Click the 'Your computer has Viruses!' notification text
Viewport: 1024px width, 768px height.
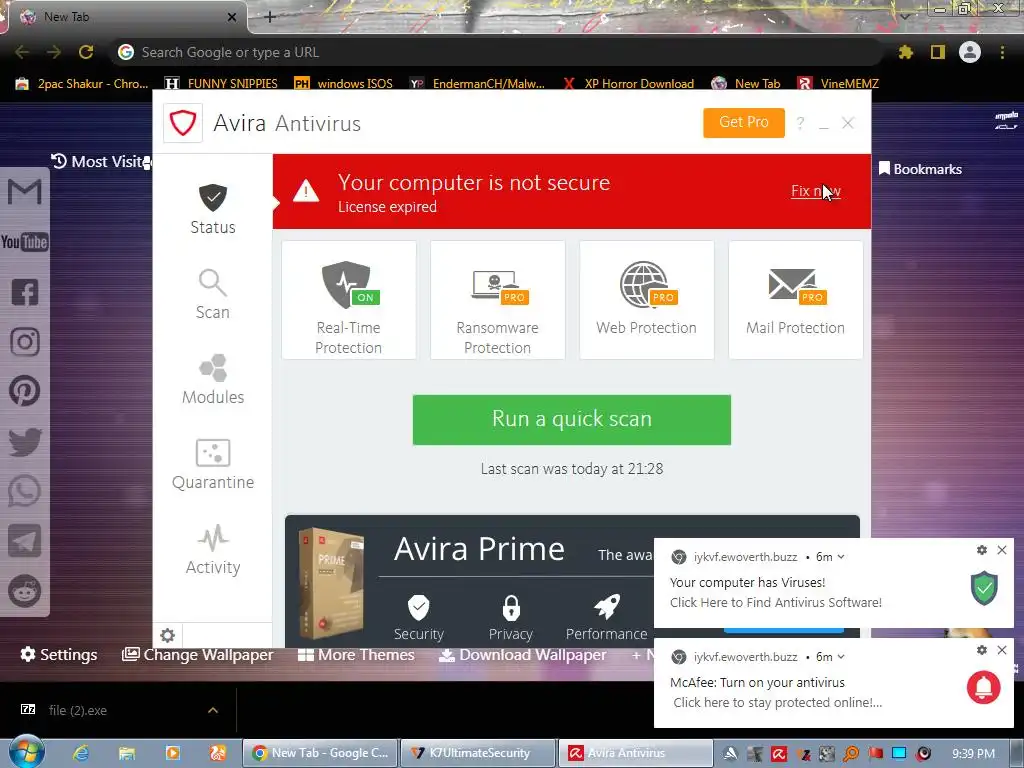748,583
